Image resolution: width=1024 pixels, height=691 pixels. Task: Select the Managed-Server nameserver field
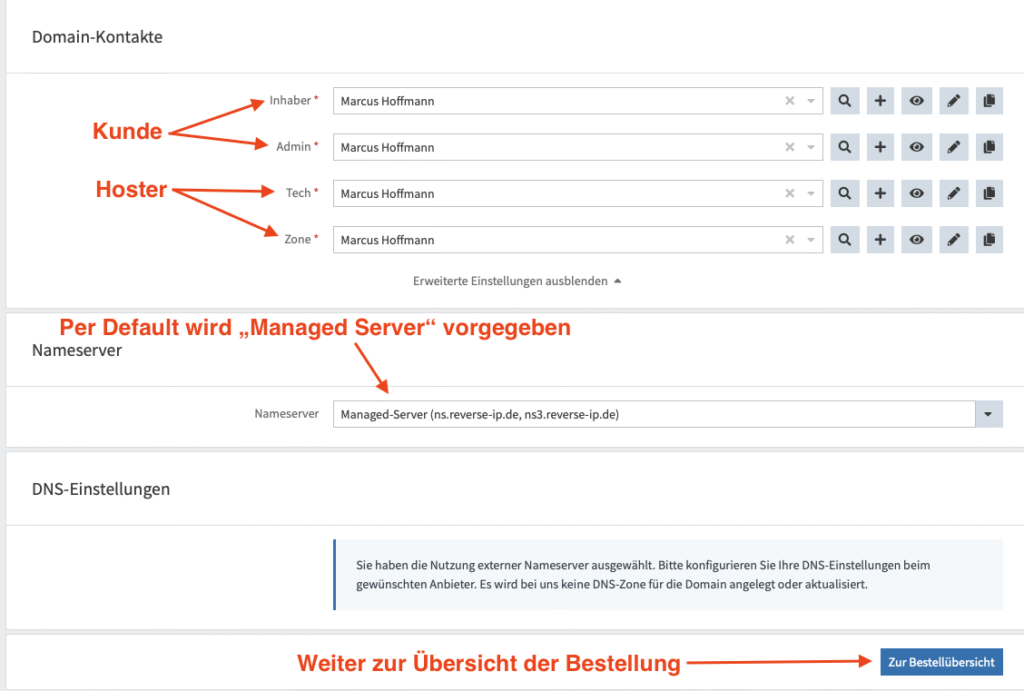pos(650,414)
